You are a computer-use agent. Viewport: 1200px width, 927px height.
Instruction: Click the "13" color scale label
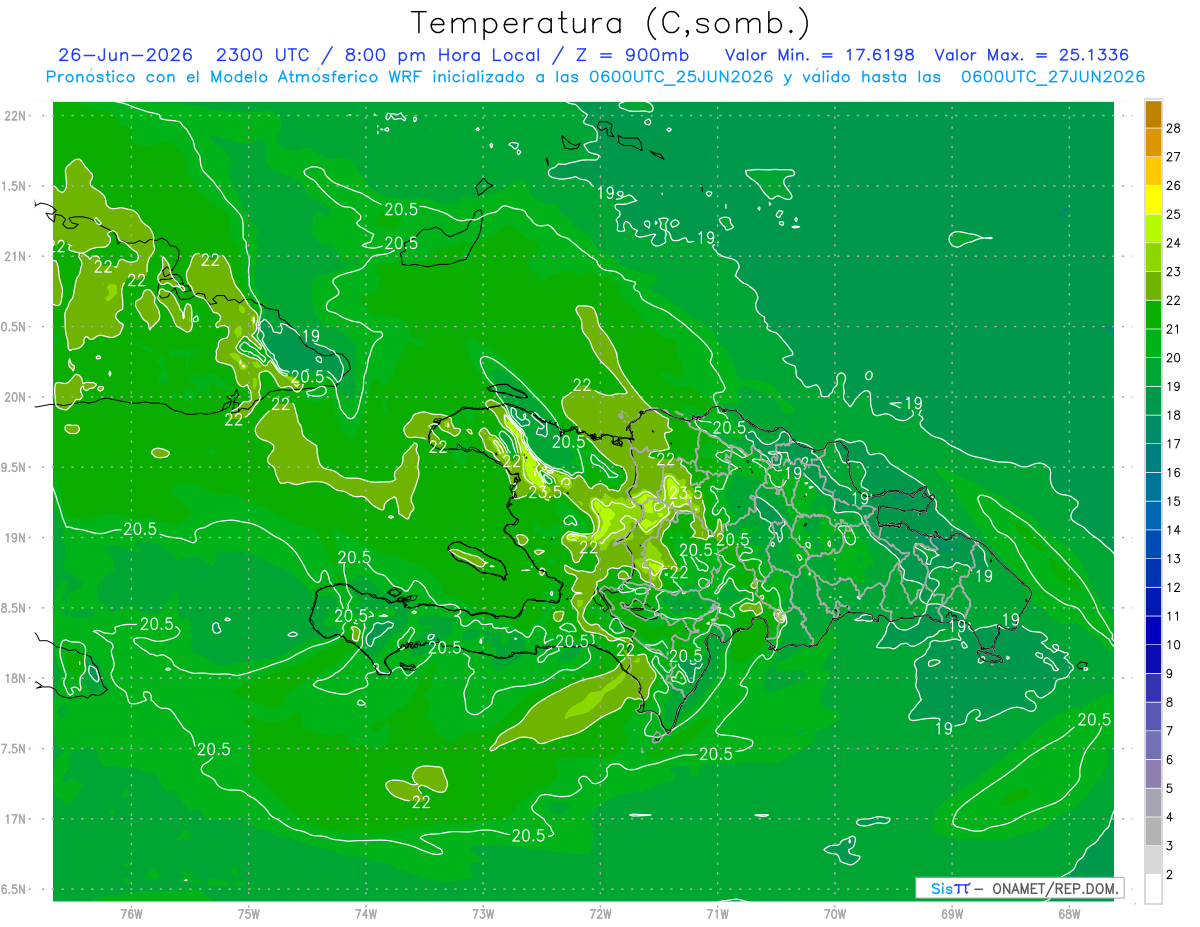(1174, 559)
